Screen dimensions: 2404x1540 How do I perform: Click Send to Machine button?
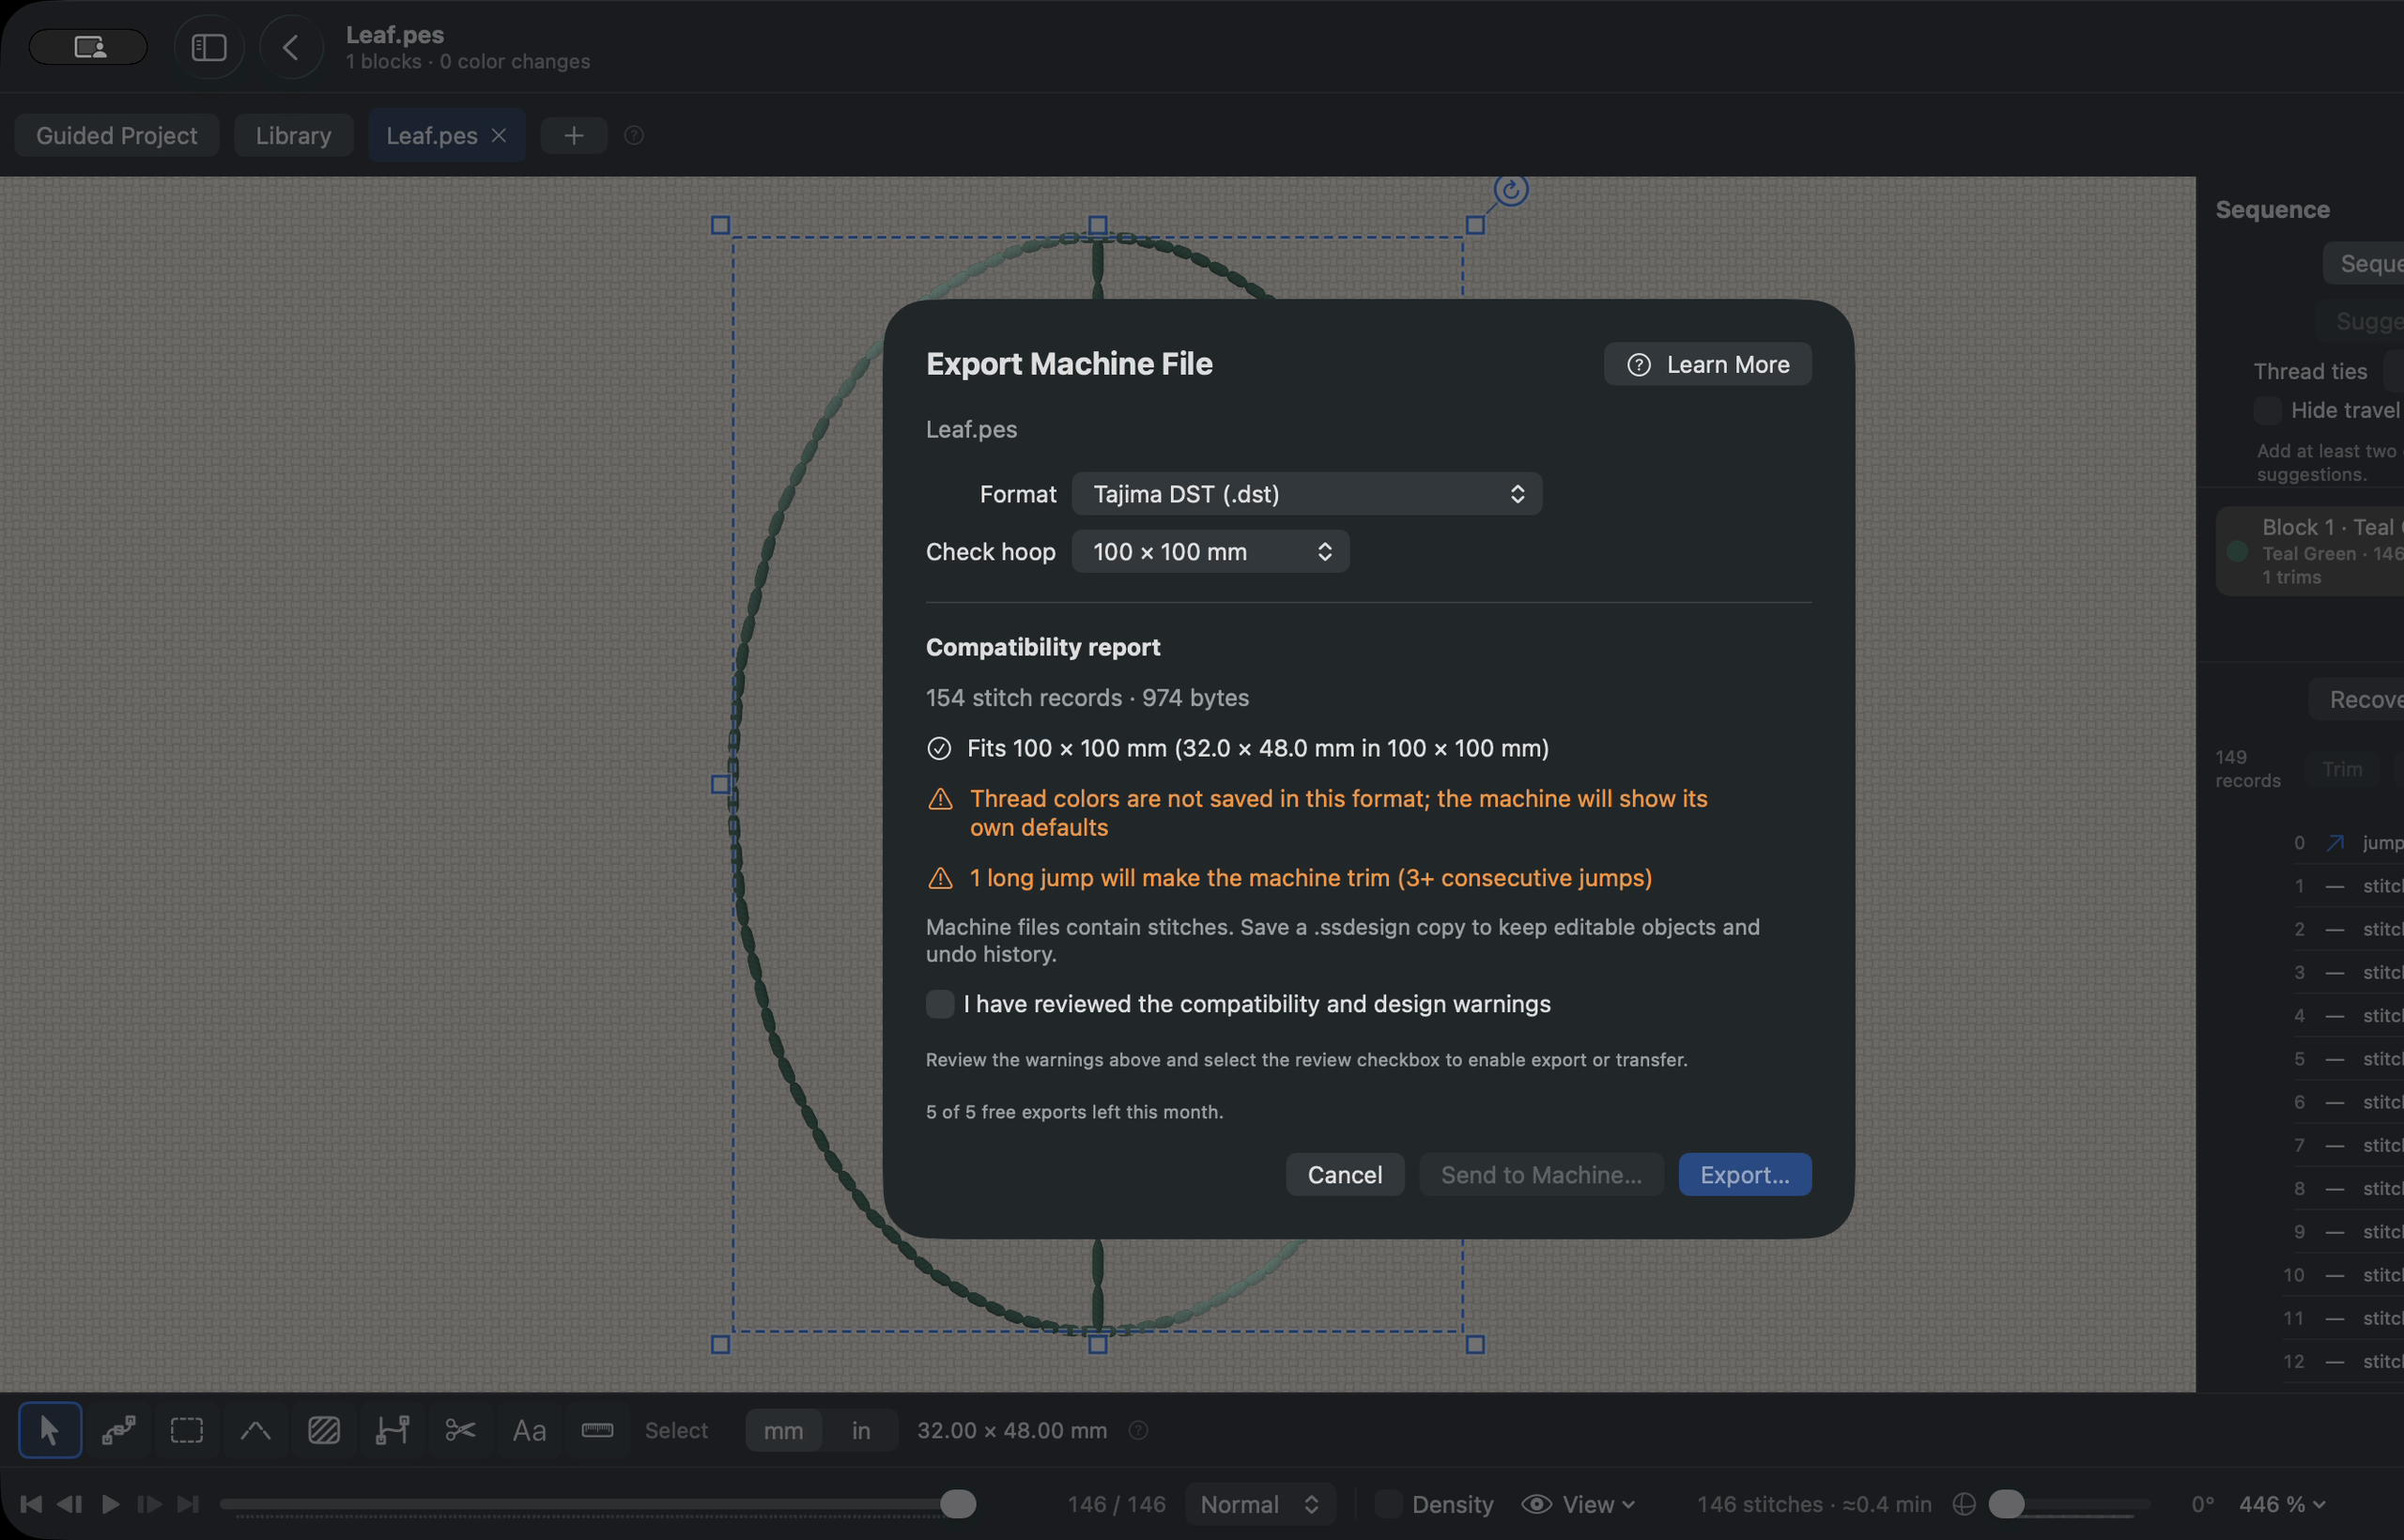[x=1541, y=1174]
